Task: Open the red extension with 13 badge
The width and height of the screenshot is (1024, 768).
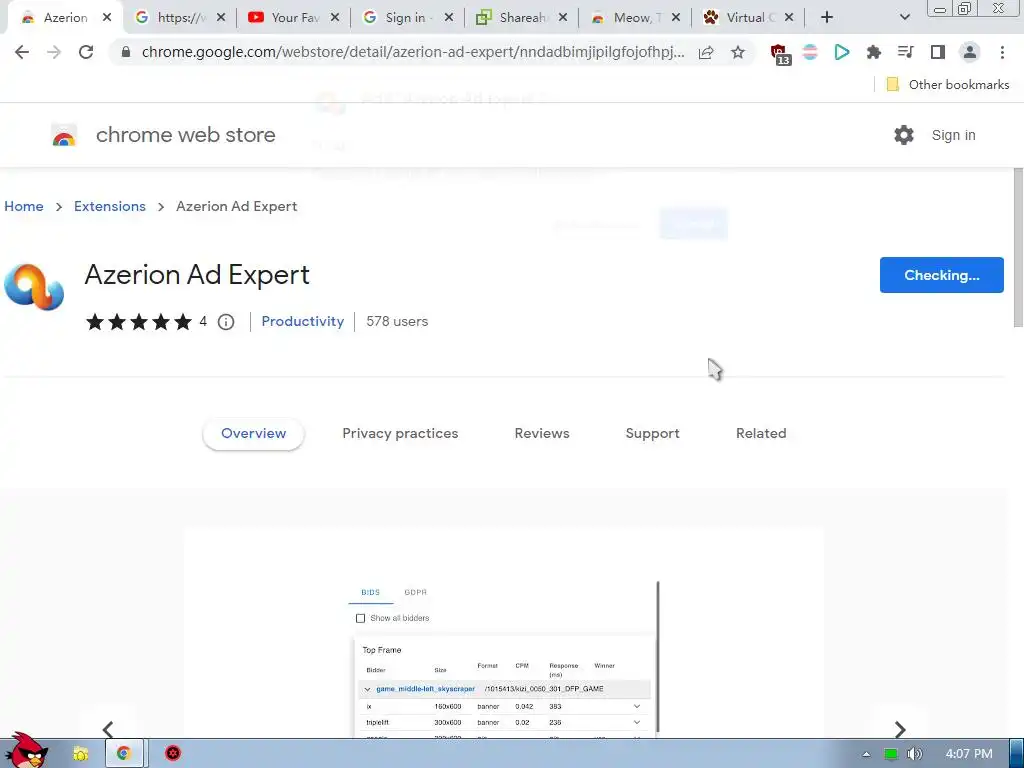Action: [780, 54]
